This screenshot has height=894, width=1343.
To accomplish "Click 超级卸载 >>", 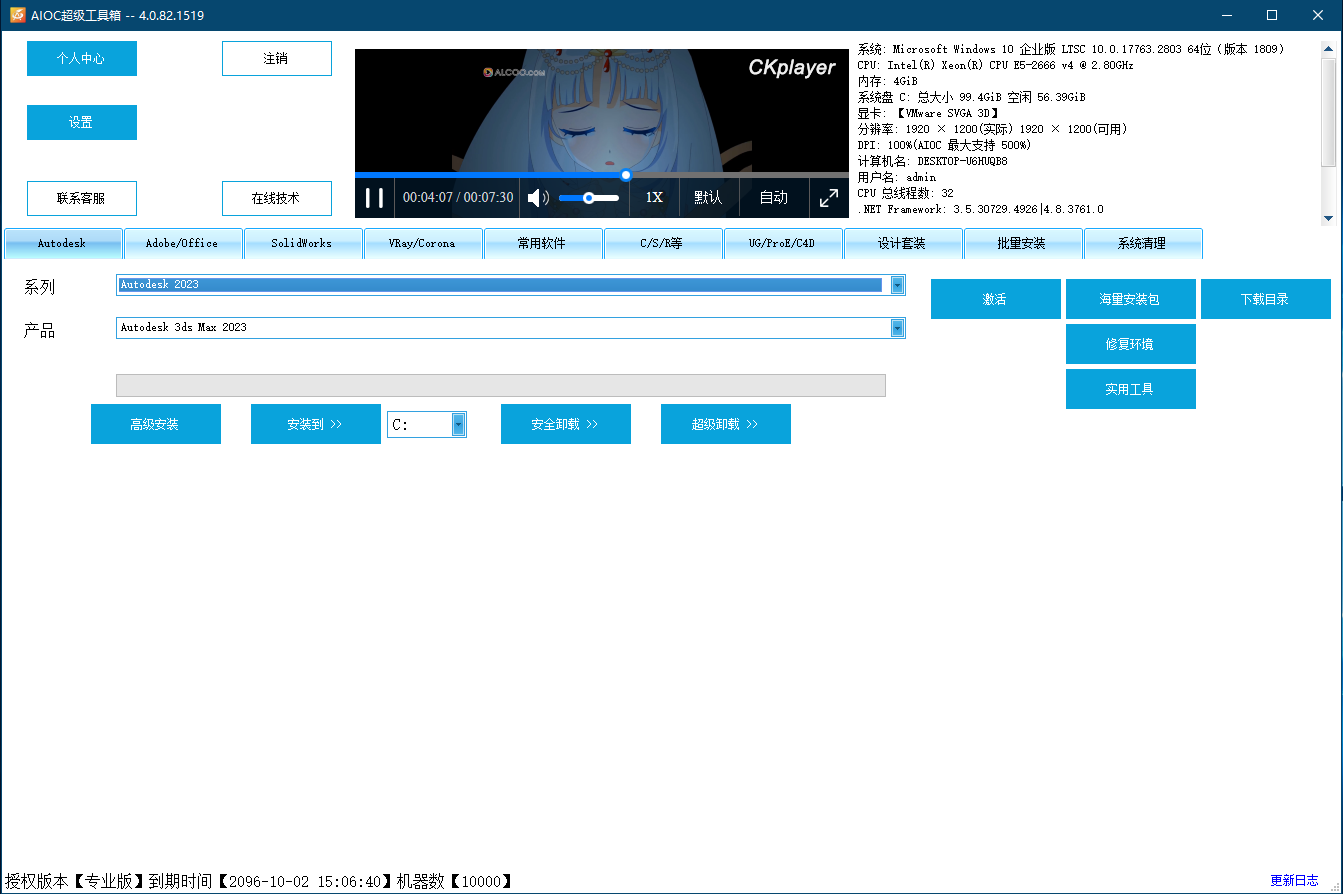I will click(725, 424).
